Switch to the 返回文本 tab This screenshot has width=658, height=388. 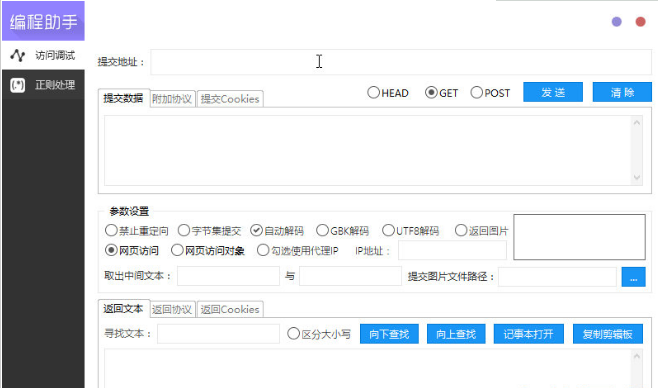pos(123,309)
